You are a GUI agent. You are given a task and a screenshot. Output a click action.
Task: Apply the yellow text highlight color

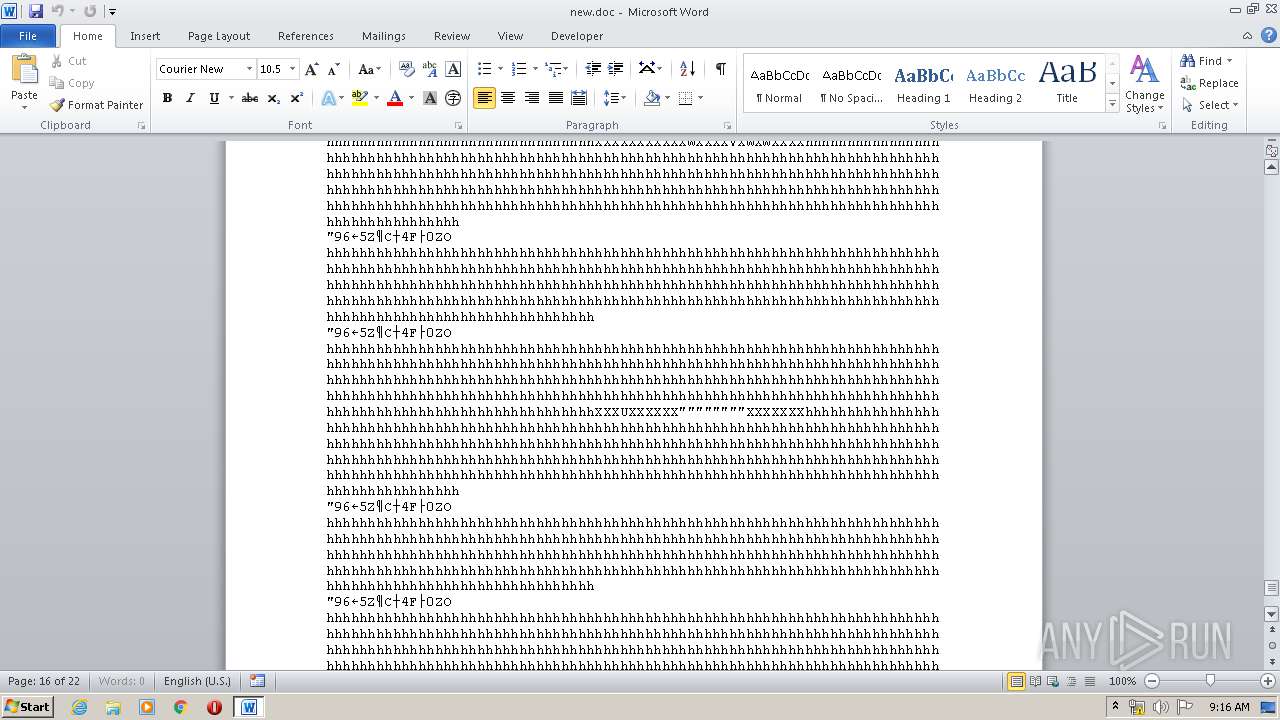click(x=359, y=98)
